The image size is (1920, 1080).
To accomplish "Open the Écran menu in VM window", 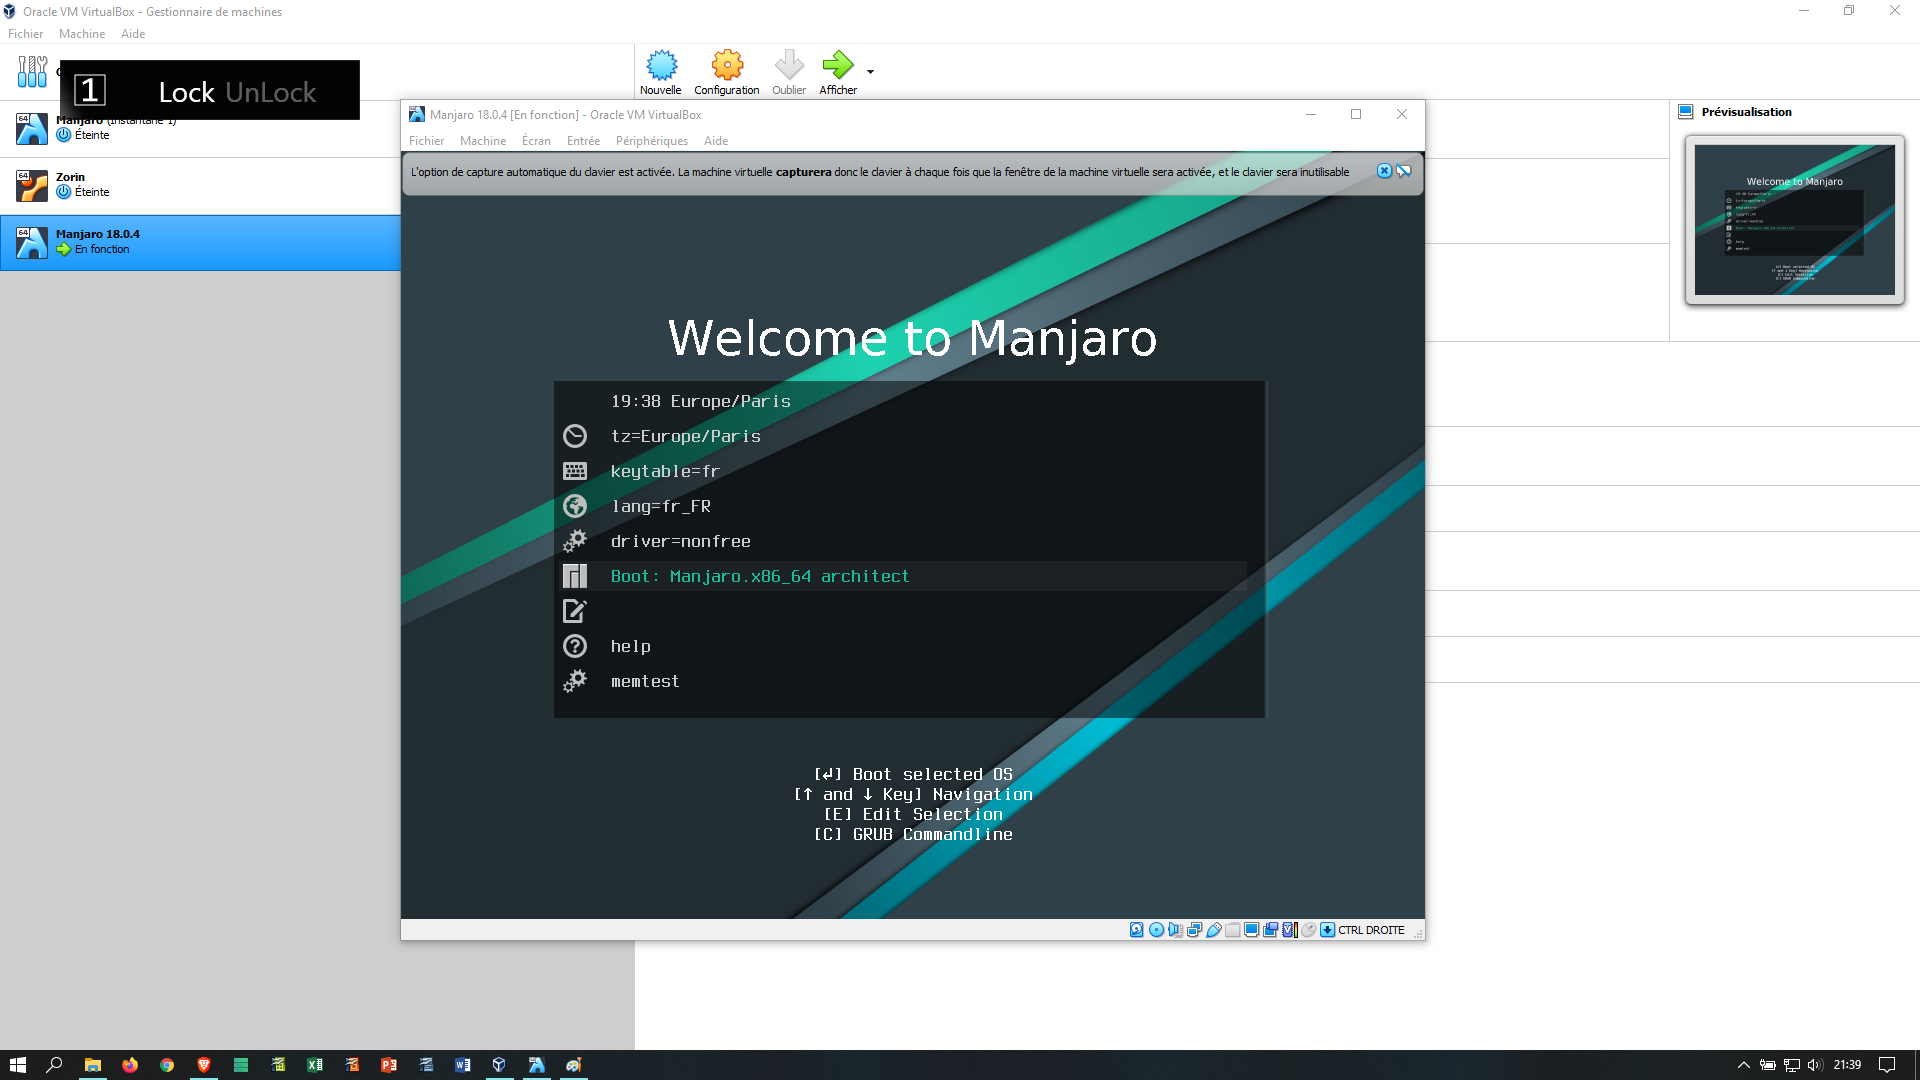I will pyautogui.click(x=536, y=141).
